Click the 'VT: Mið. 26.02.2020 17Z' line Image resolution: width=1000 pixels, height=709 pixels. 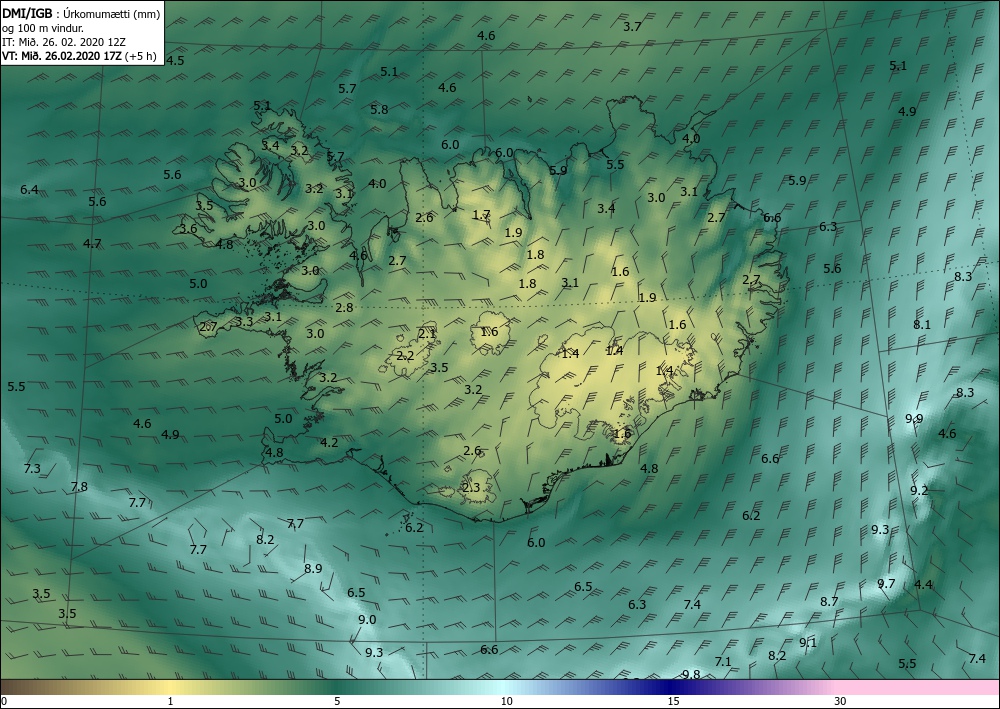pos(61,56)
